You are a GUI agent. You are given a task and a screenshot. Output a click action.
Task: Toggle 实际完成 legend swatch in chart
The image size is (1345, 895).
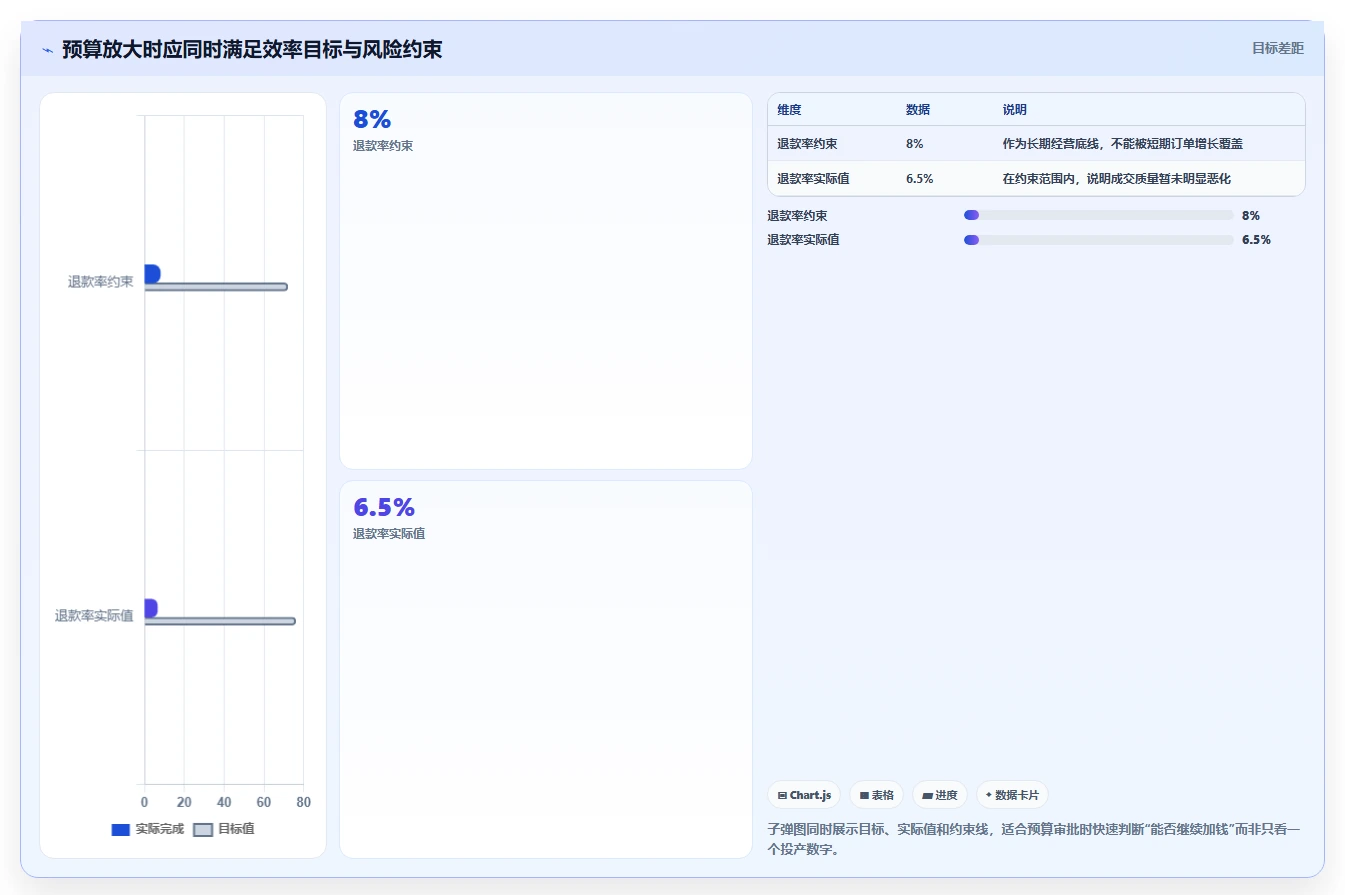point(120,829)
